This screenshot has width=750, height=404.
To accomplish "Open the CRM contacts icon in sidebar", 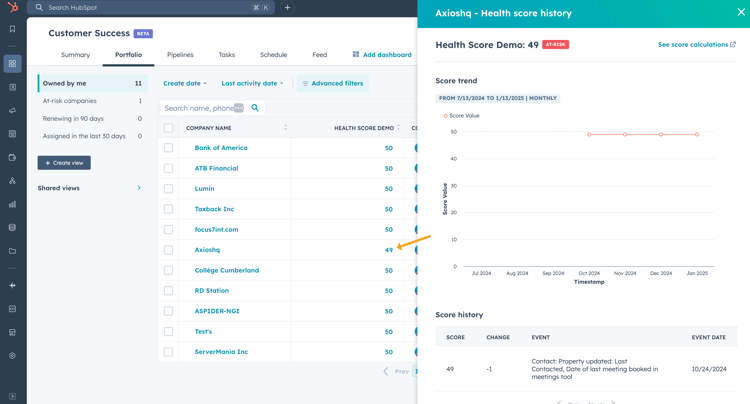I will point(12,87).
